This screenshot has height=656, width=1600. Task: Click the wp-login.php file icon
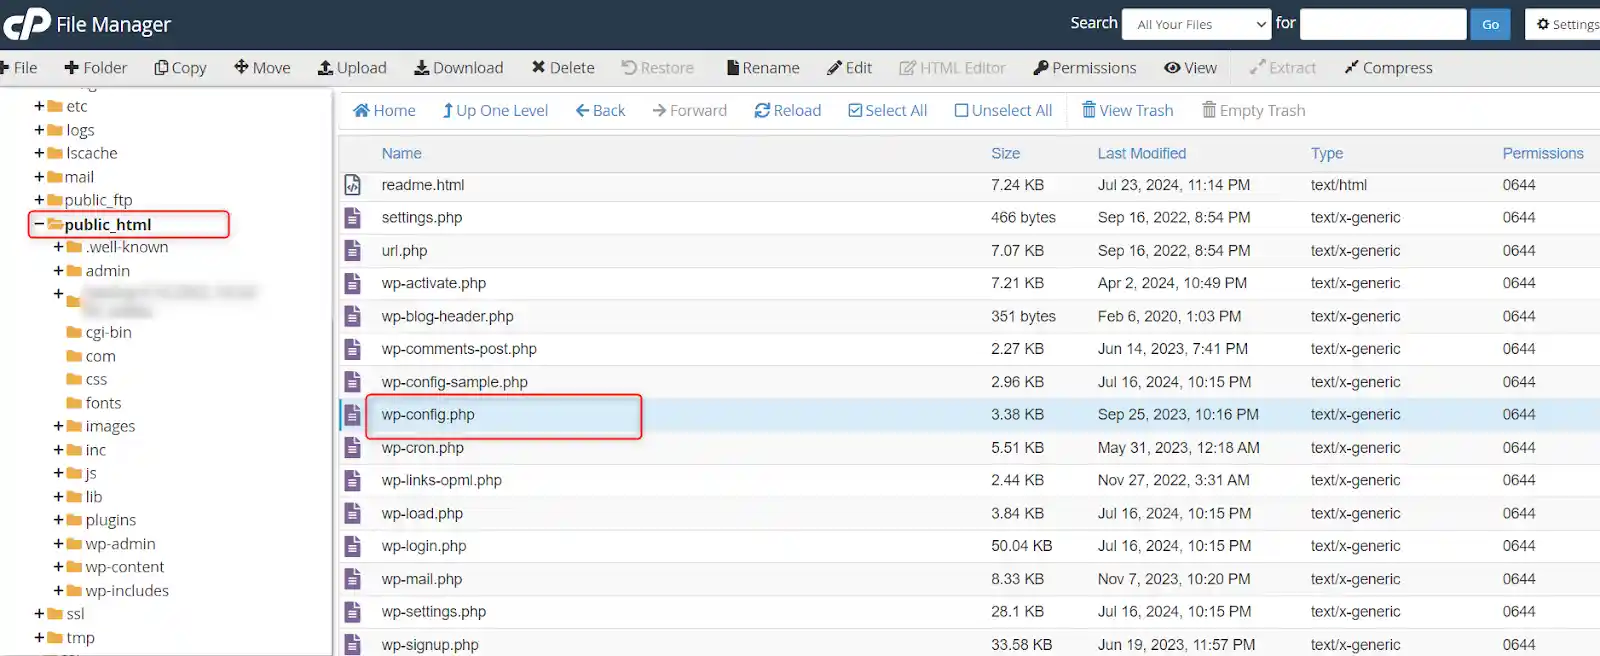352,546
